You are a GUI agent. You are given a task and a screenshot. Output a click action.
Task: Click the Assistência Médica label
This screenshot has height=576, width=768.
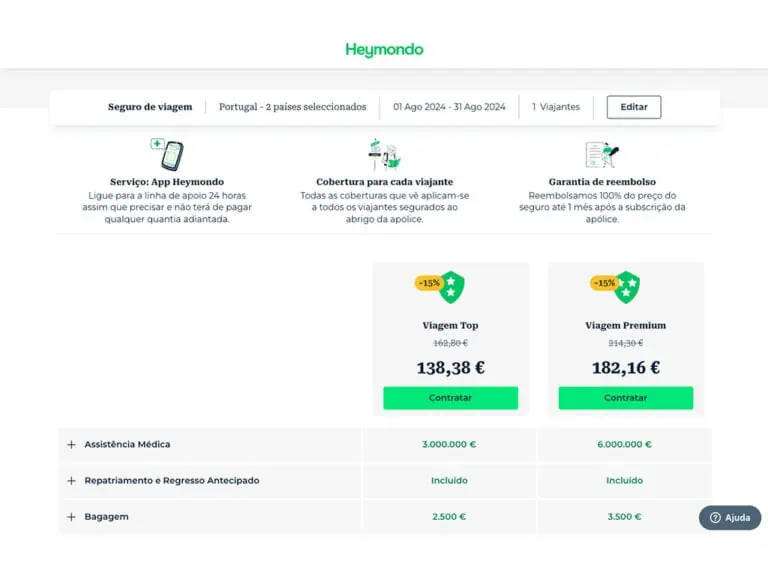tap(127, 444)
